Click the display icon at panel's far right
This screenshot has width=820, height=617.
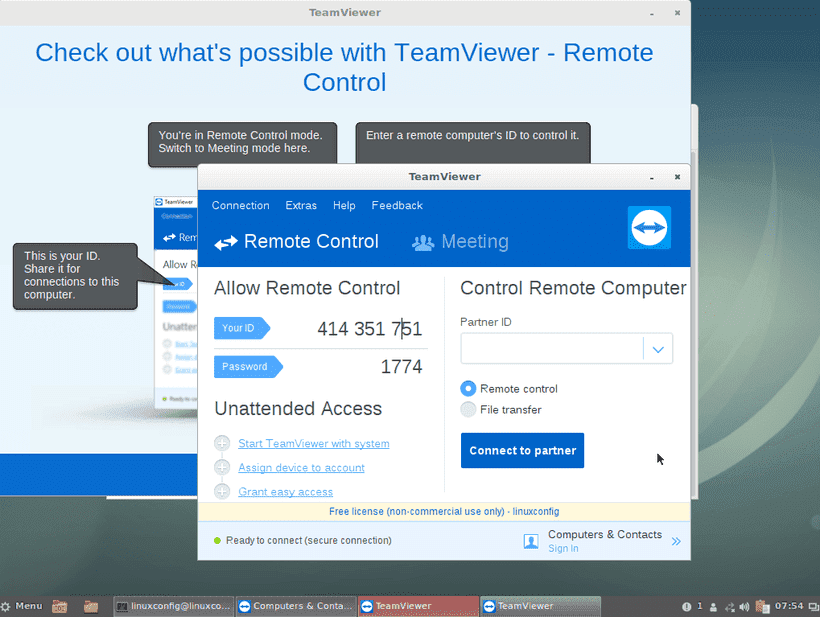pos(814,607)
